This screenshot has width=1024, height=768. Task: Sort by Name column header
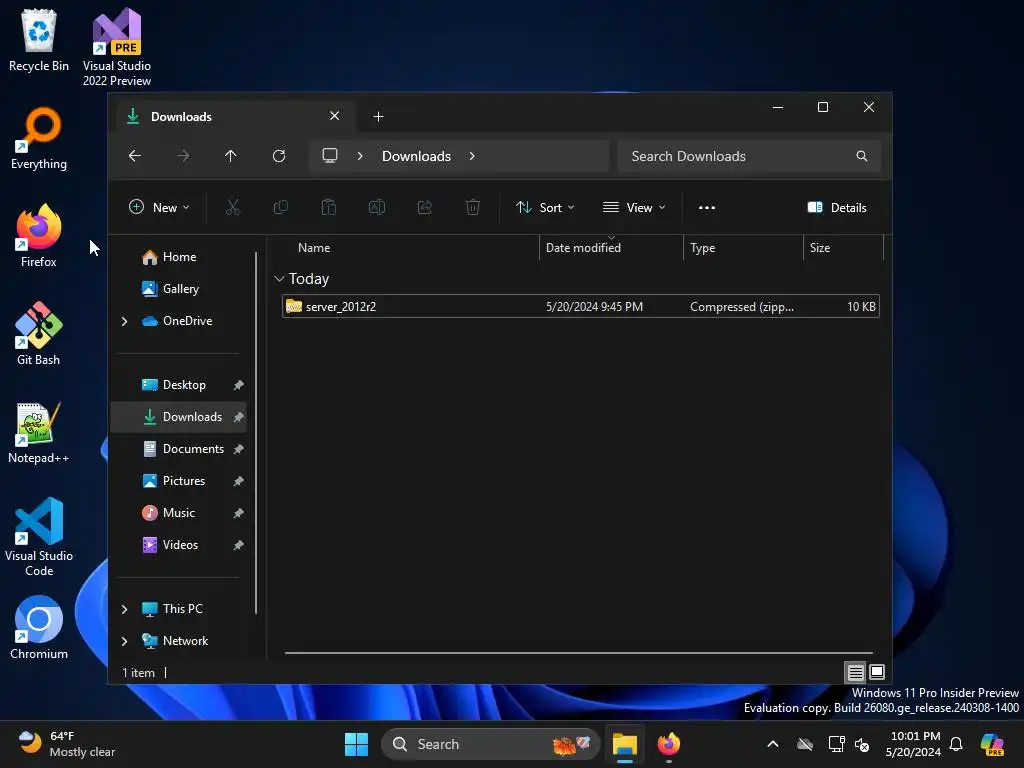pos(409,248)
